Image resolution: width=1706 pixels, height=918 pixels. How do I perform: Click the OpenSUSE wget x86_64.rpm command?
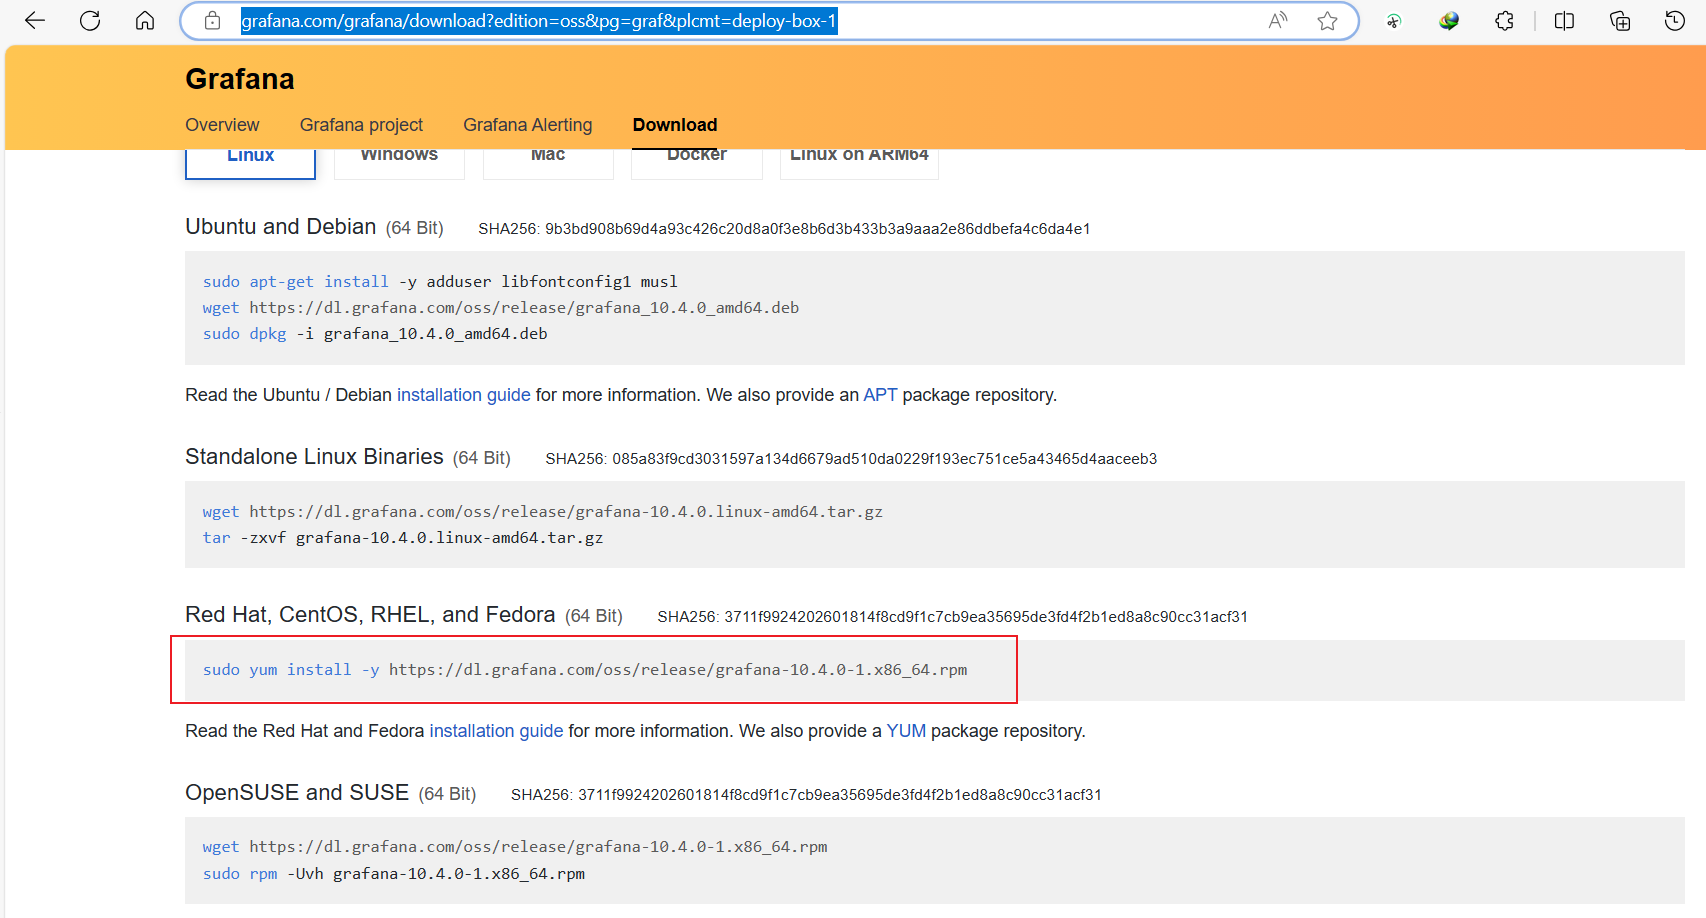click(x=515, y=847)
